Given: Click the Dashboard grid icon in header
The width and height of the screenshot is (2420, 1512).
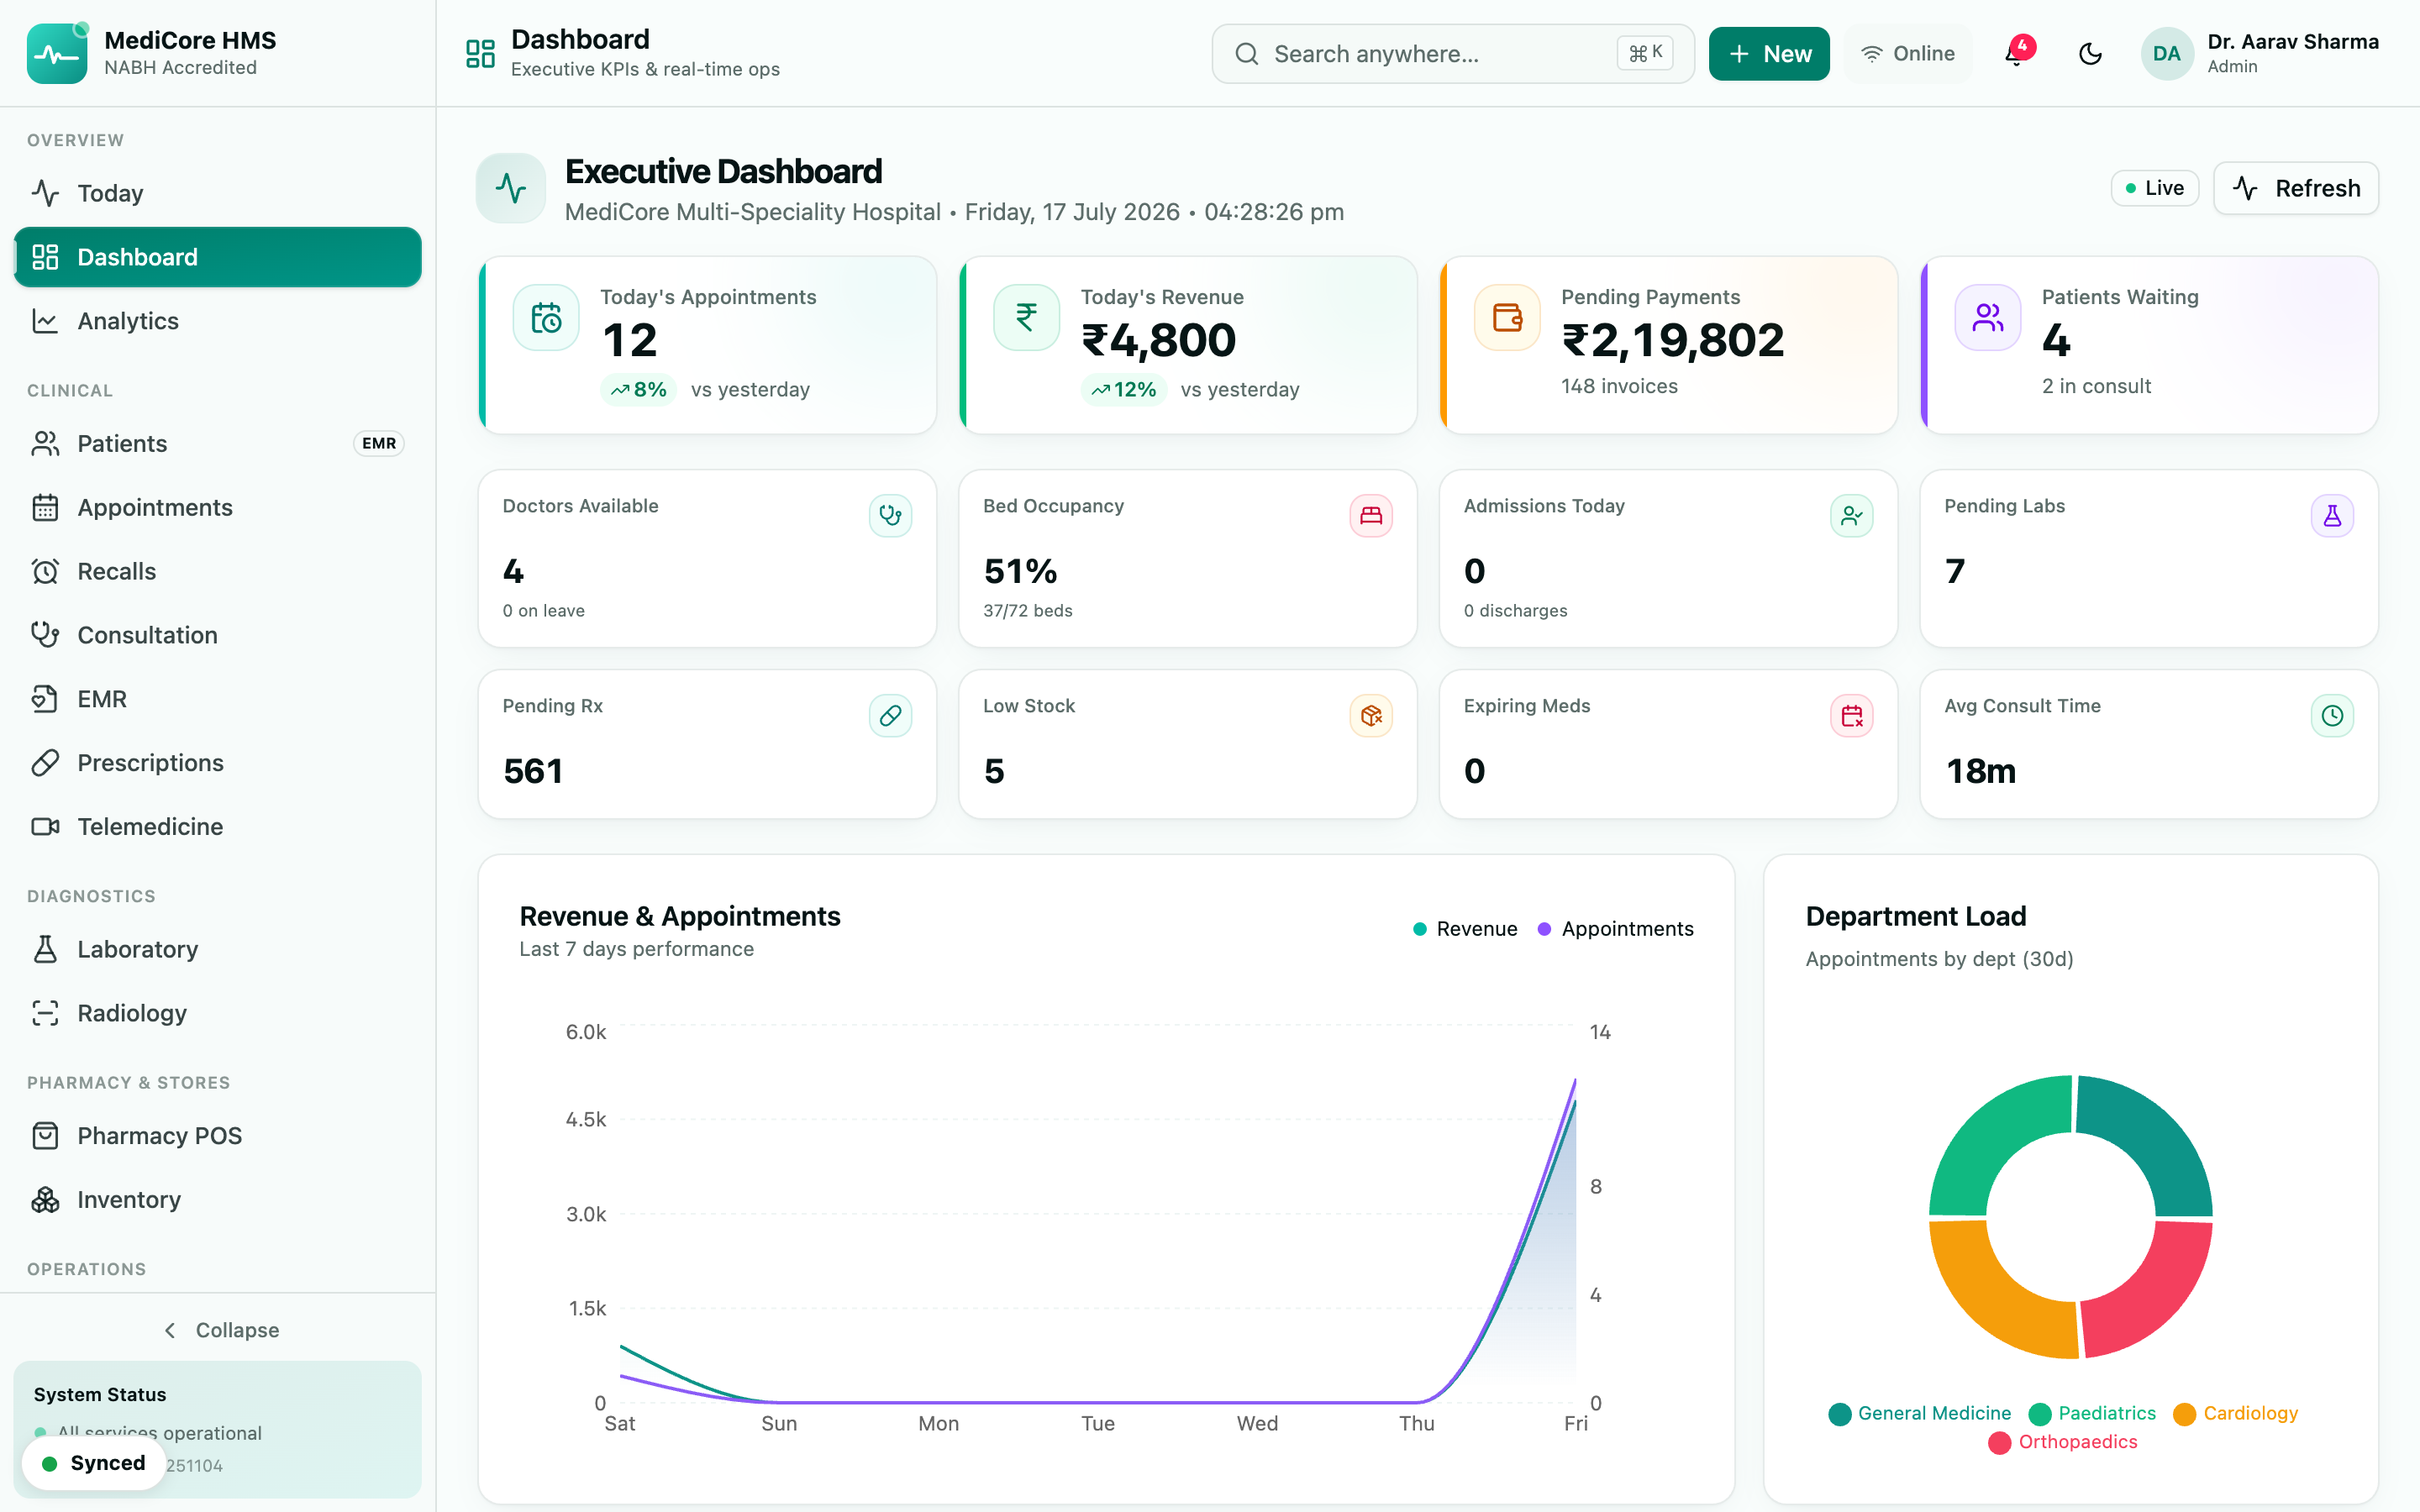Looking at the screenshot, I should 481,54.
